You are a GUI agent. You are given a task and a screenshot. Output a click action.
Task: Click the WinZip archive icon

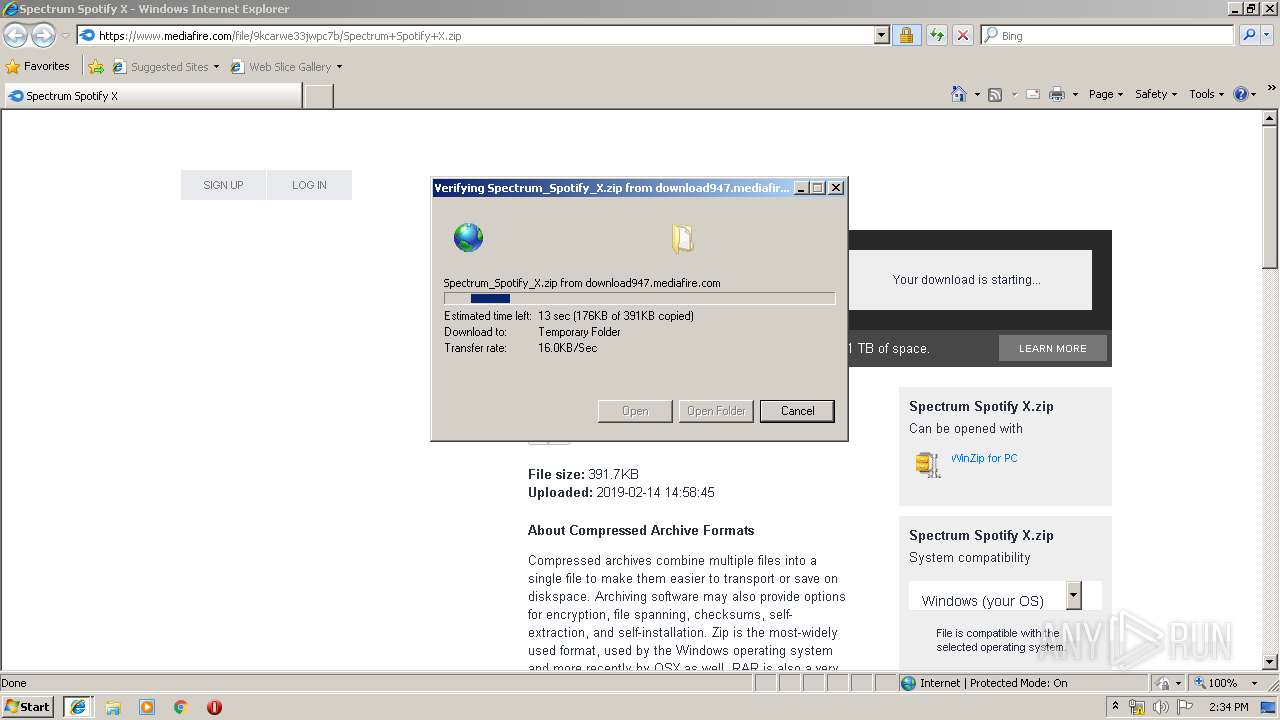click(928, 464)
